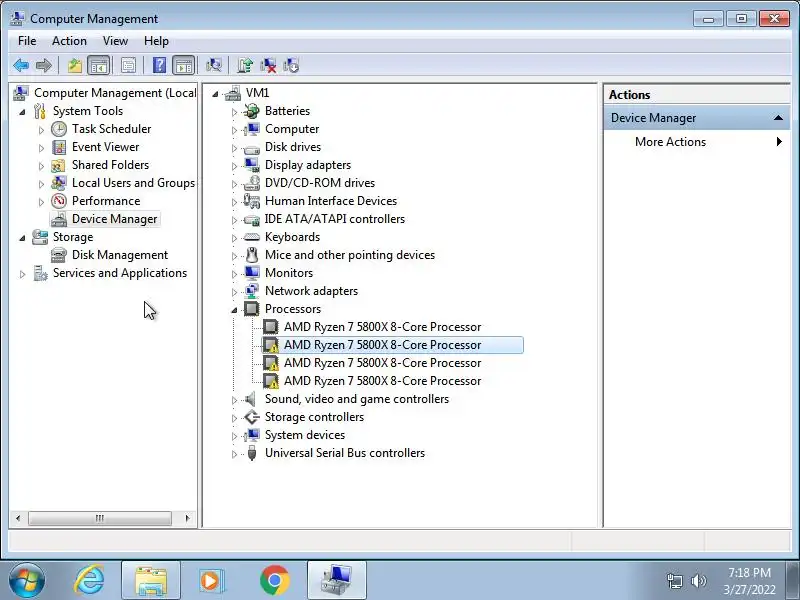Select first AMD Ryzen processor without warning
The image size is (800, 600).
(x=382, y=327)
